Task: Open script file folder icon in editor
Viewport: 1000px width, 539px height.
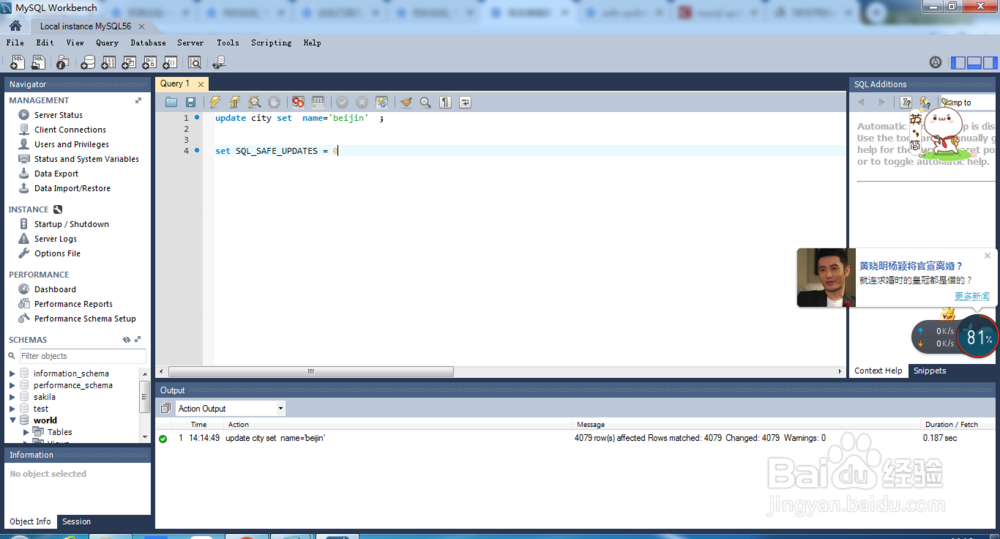Action: pos(171,102)
